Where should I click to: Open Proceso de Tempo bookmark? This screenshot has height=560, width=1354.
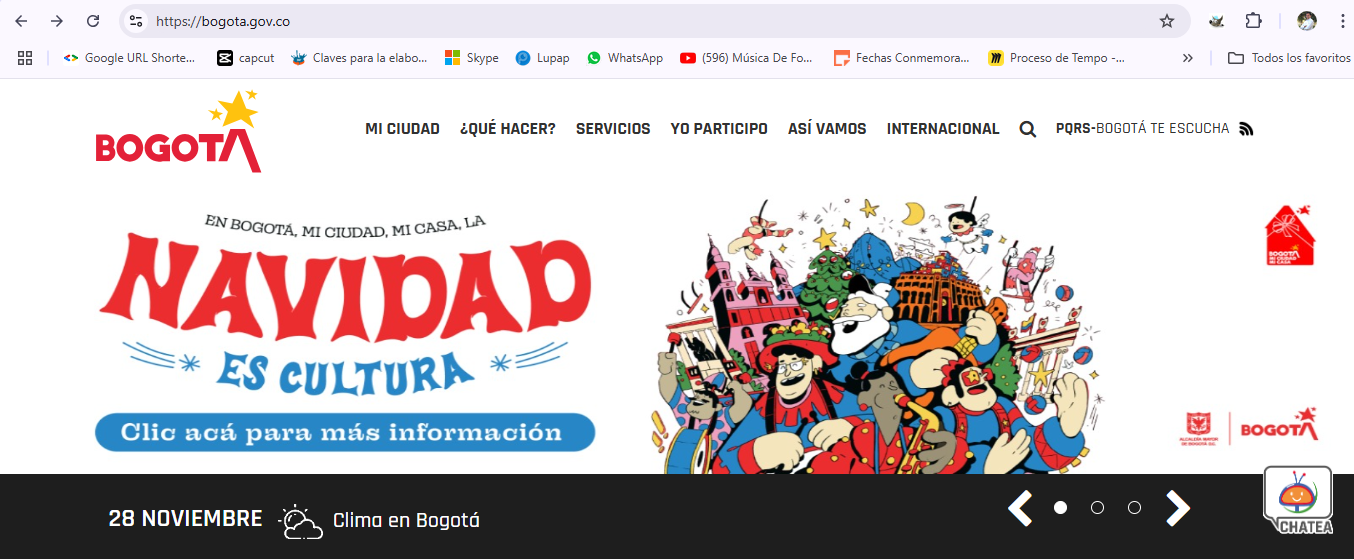[1055, 58]
